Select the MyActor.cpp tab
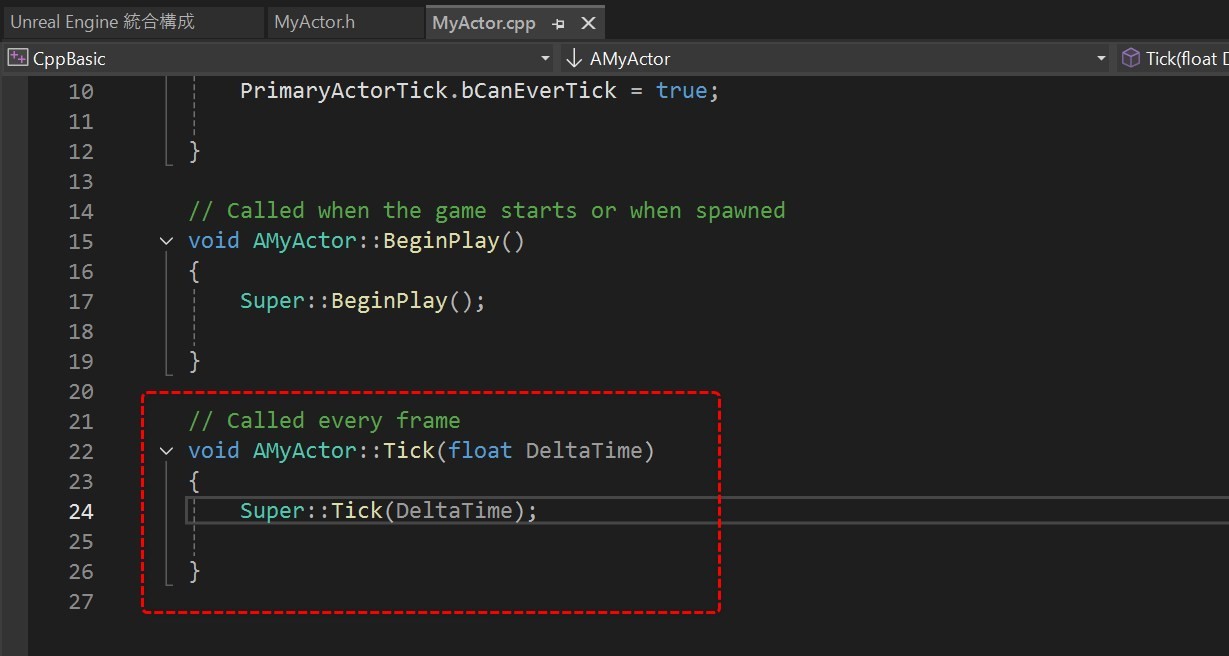Screen dimensions: 1229x656 [484, 21]
